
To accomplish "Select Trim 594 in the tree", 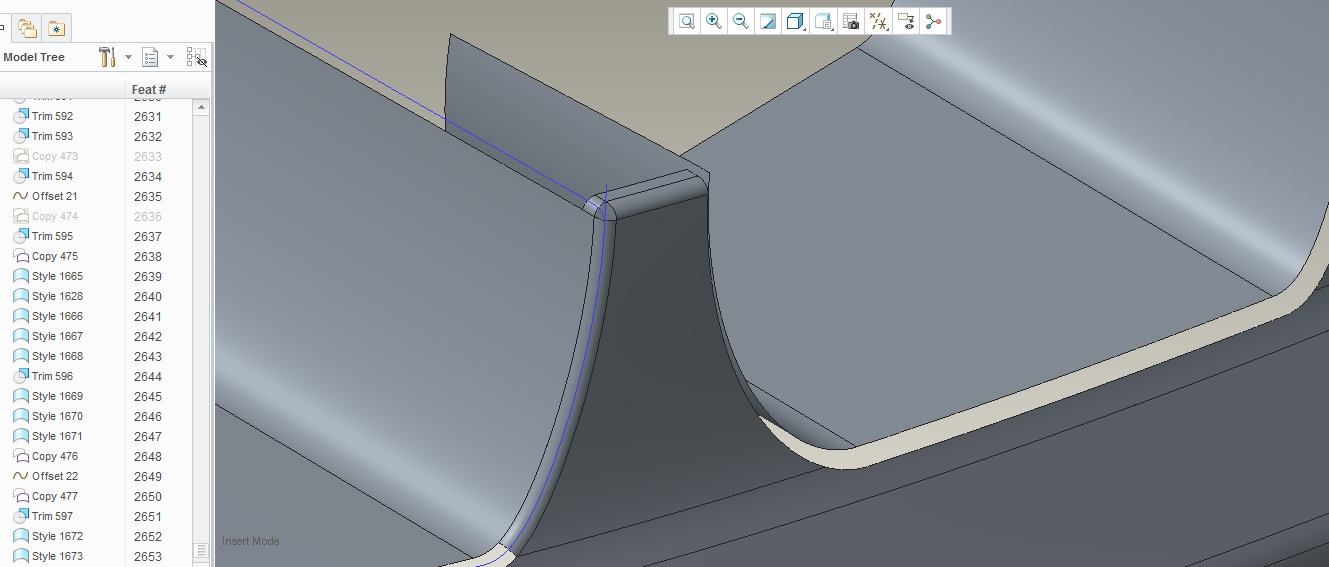I will (52, 176).
